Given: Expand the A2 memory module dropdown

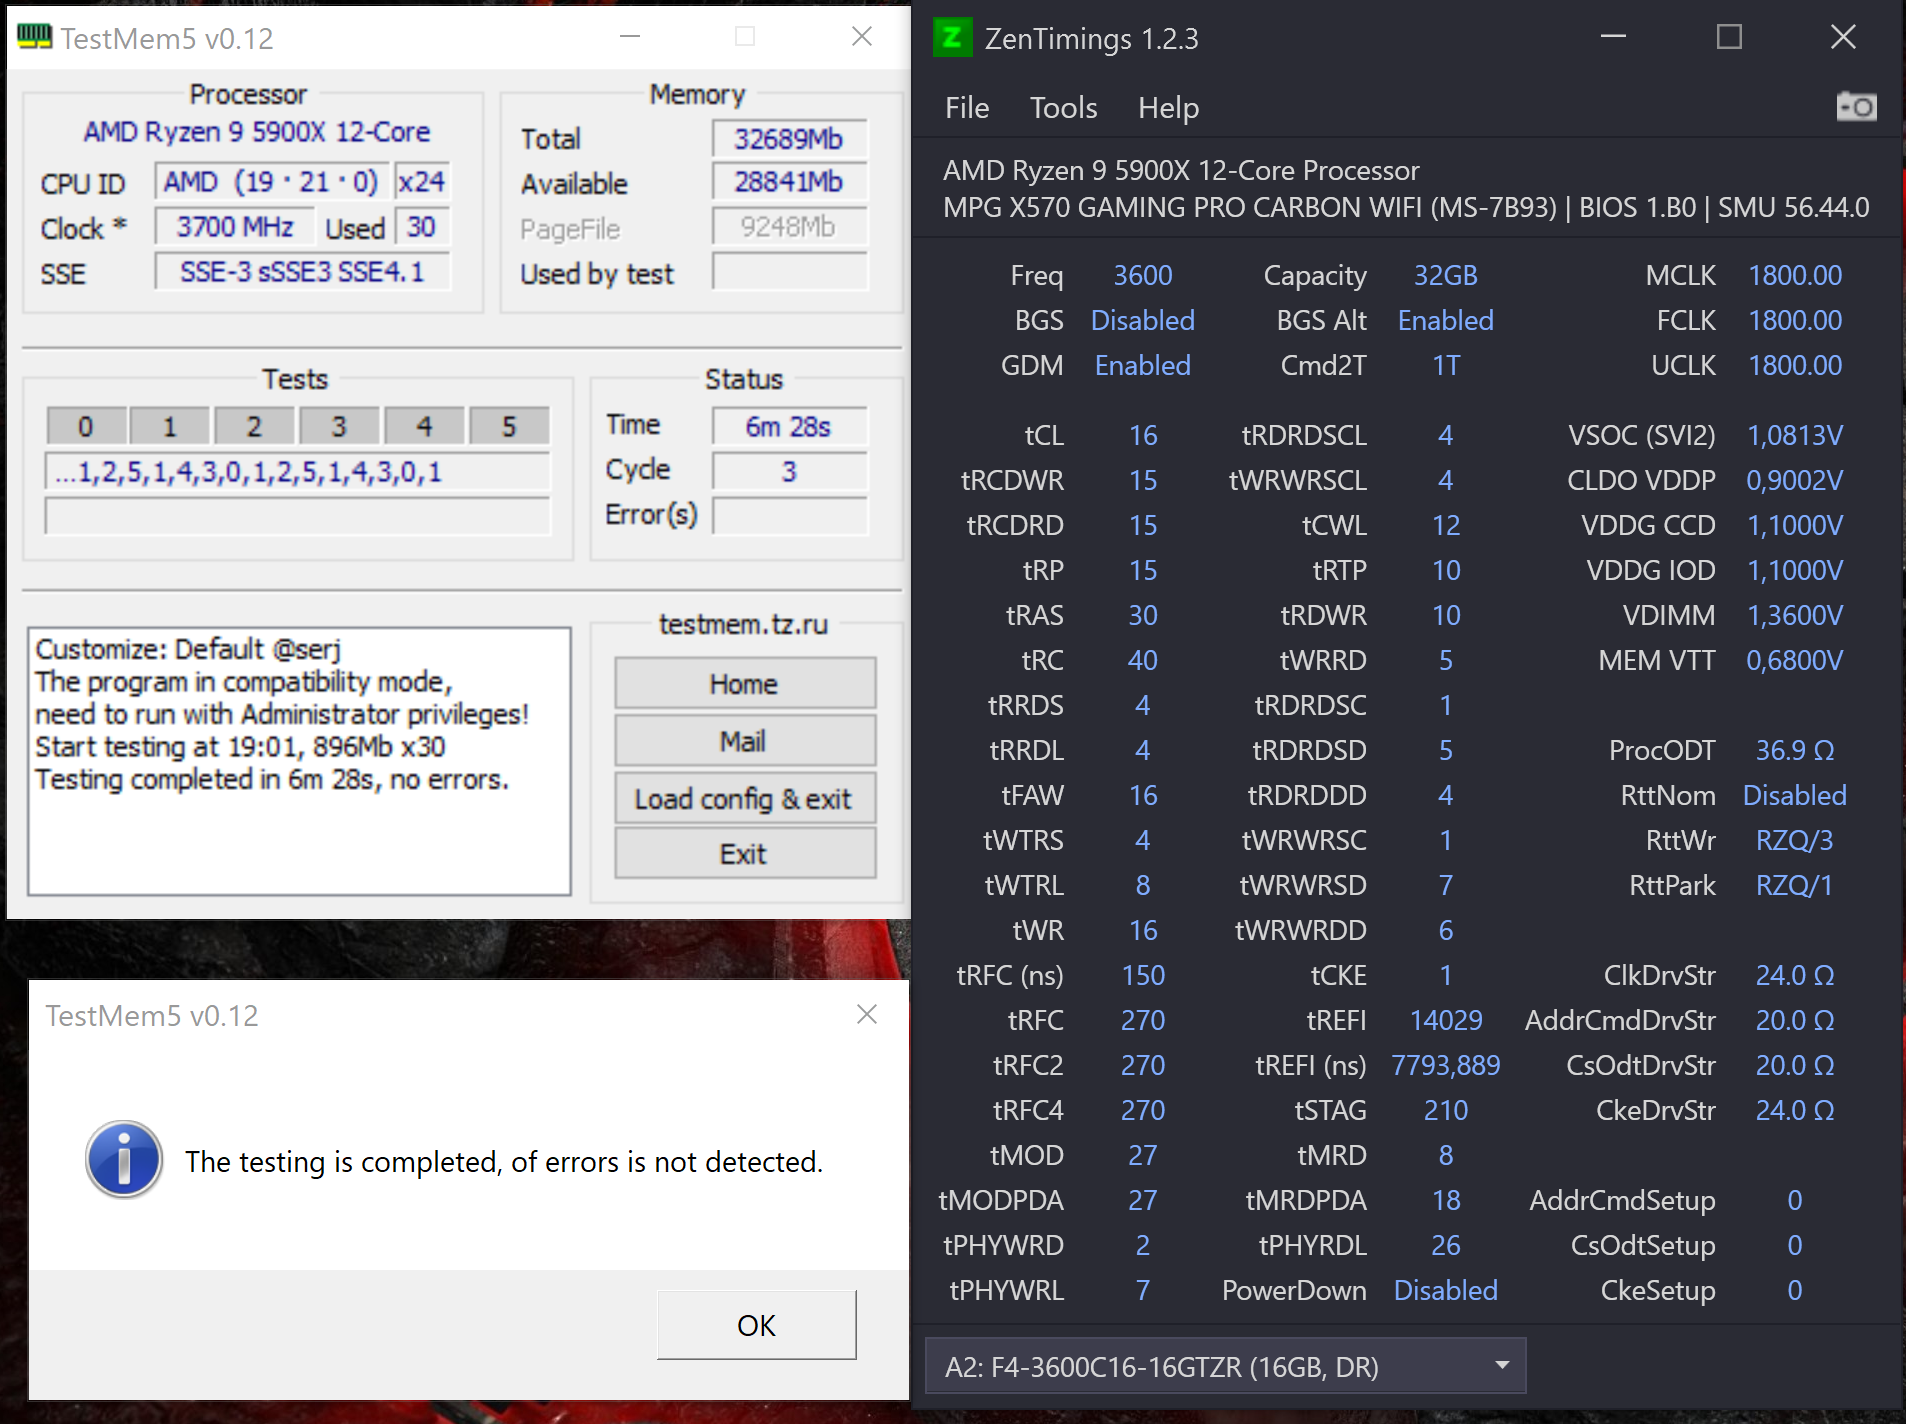Looking at the screenshot, I should coord(1225,1366).
